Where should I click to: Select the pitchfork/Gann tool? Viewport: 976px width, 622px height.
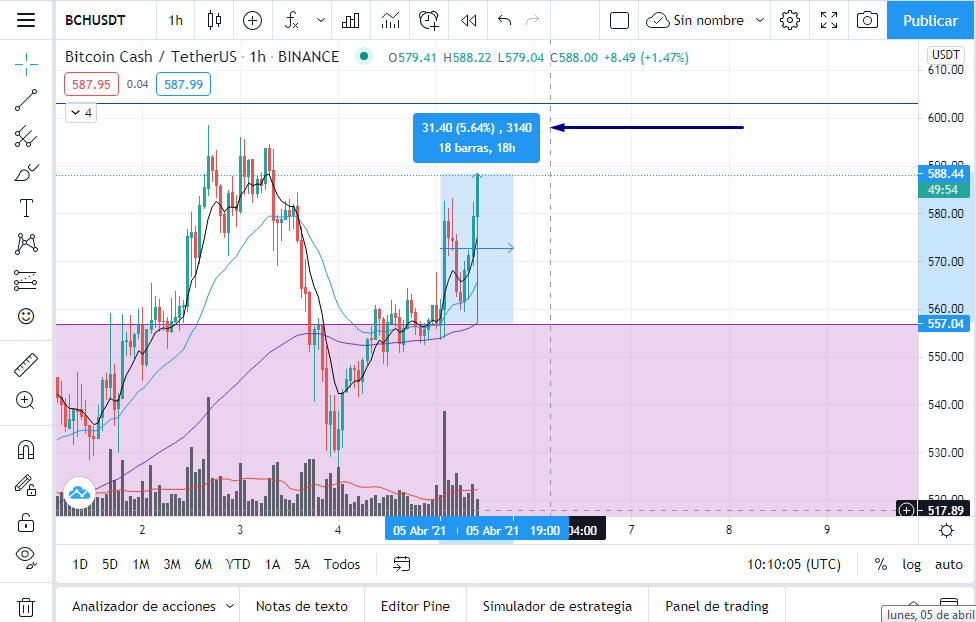pos(26,136)
